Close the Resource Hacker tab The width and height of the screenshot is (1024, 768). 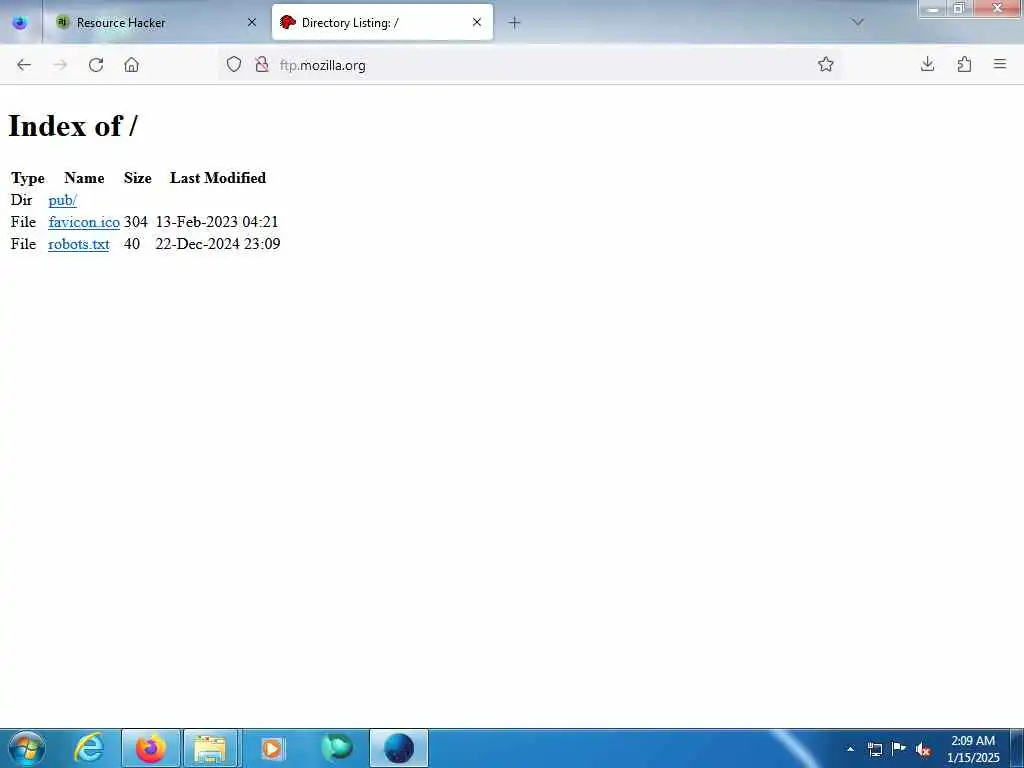pos(252,22)
